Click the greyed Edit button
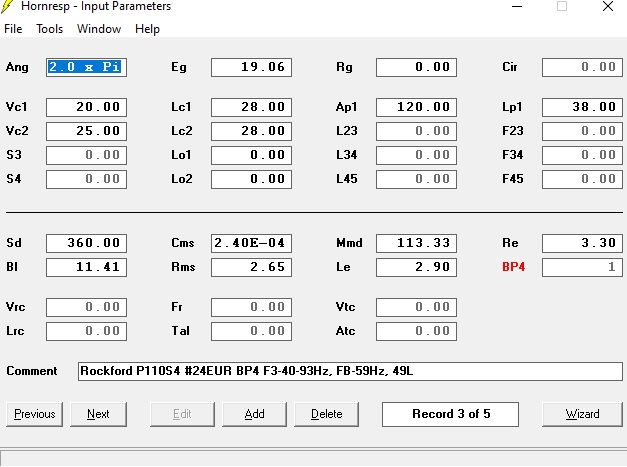The image size is (627, 467). 182,414
